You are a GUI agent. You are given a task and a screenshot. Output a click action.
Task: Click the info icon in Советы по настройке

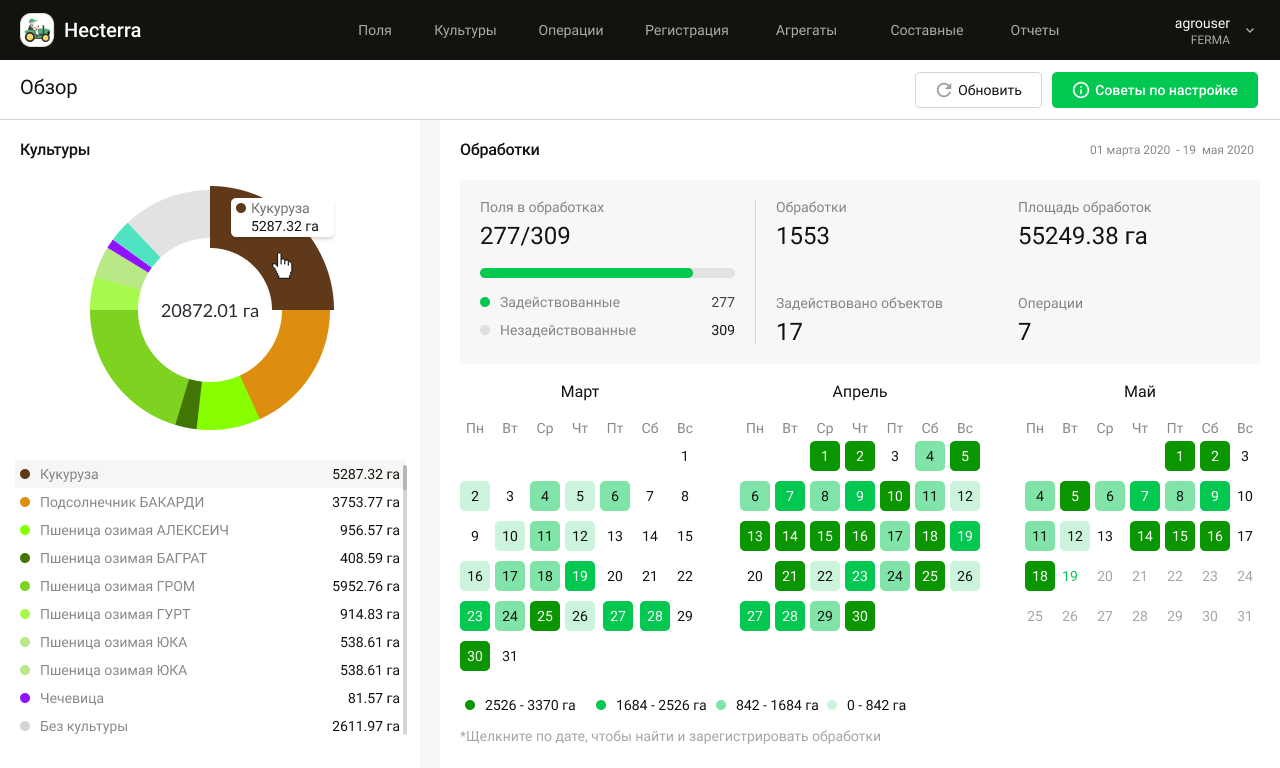(1080, 90)
